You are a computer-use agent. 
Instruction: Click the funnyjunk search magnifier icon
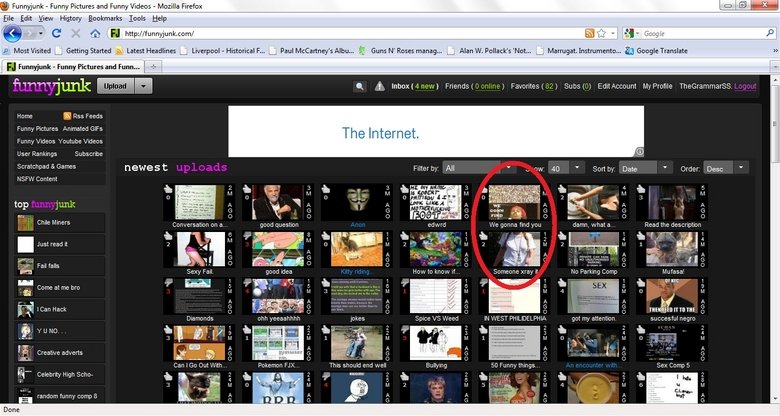(x=360, y=87)
